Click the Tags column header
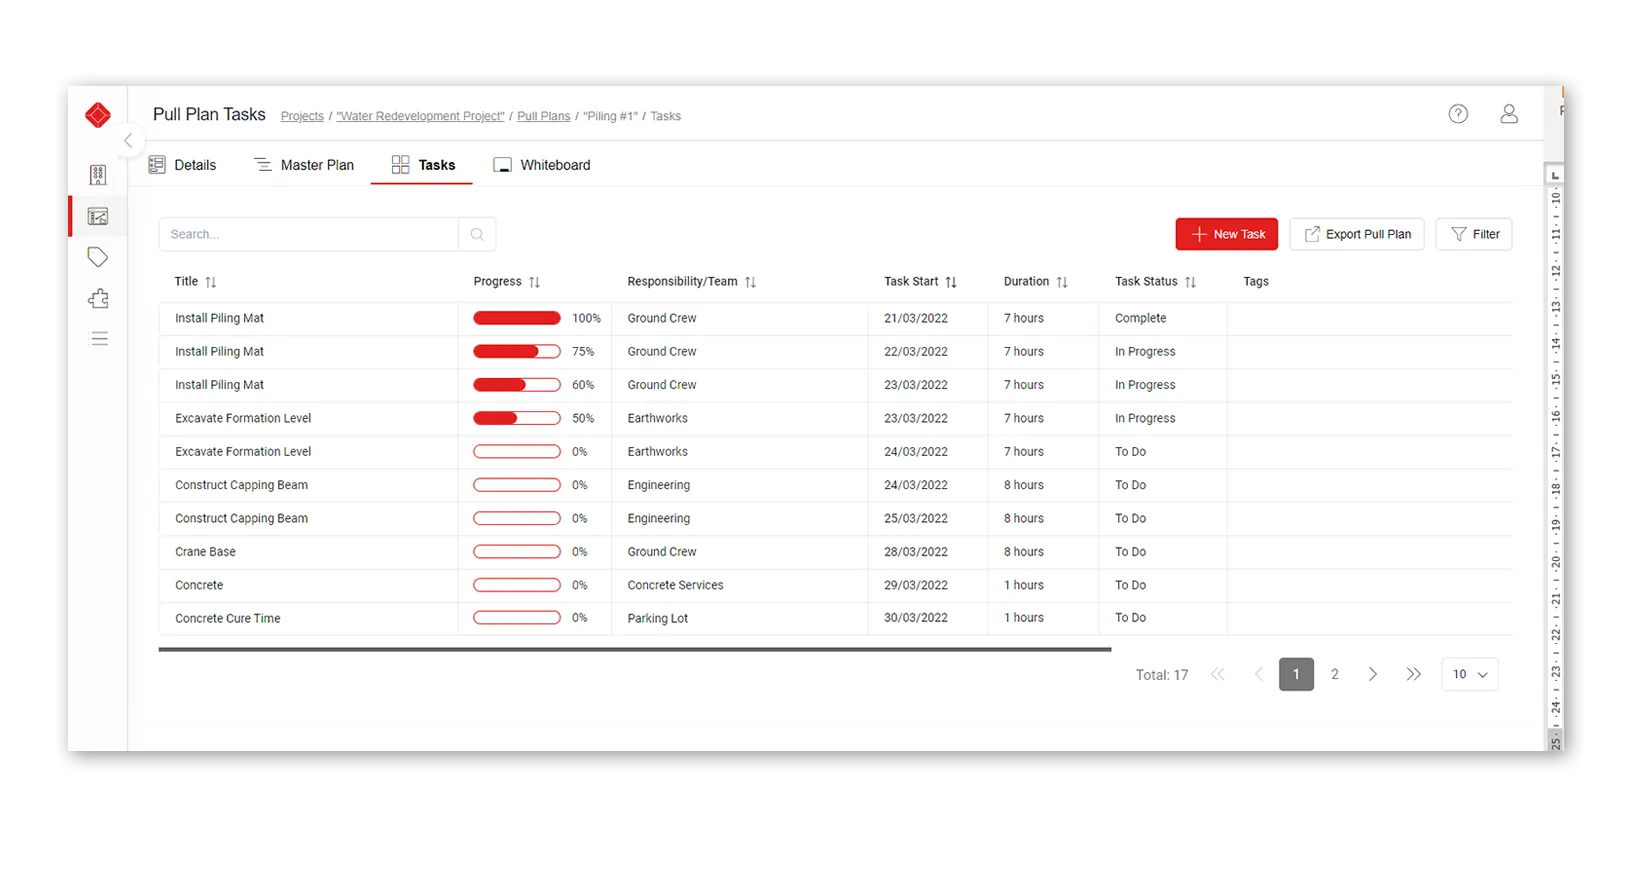The width and height of the screenshot is (1636, 870). pyautogui.click(x=1256, y=282)
